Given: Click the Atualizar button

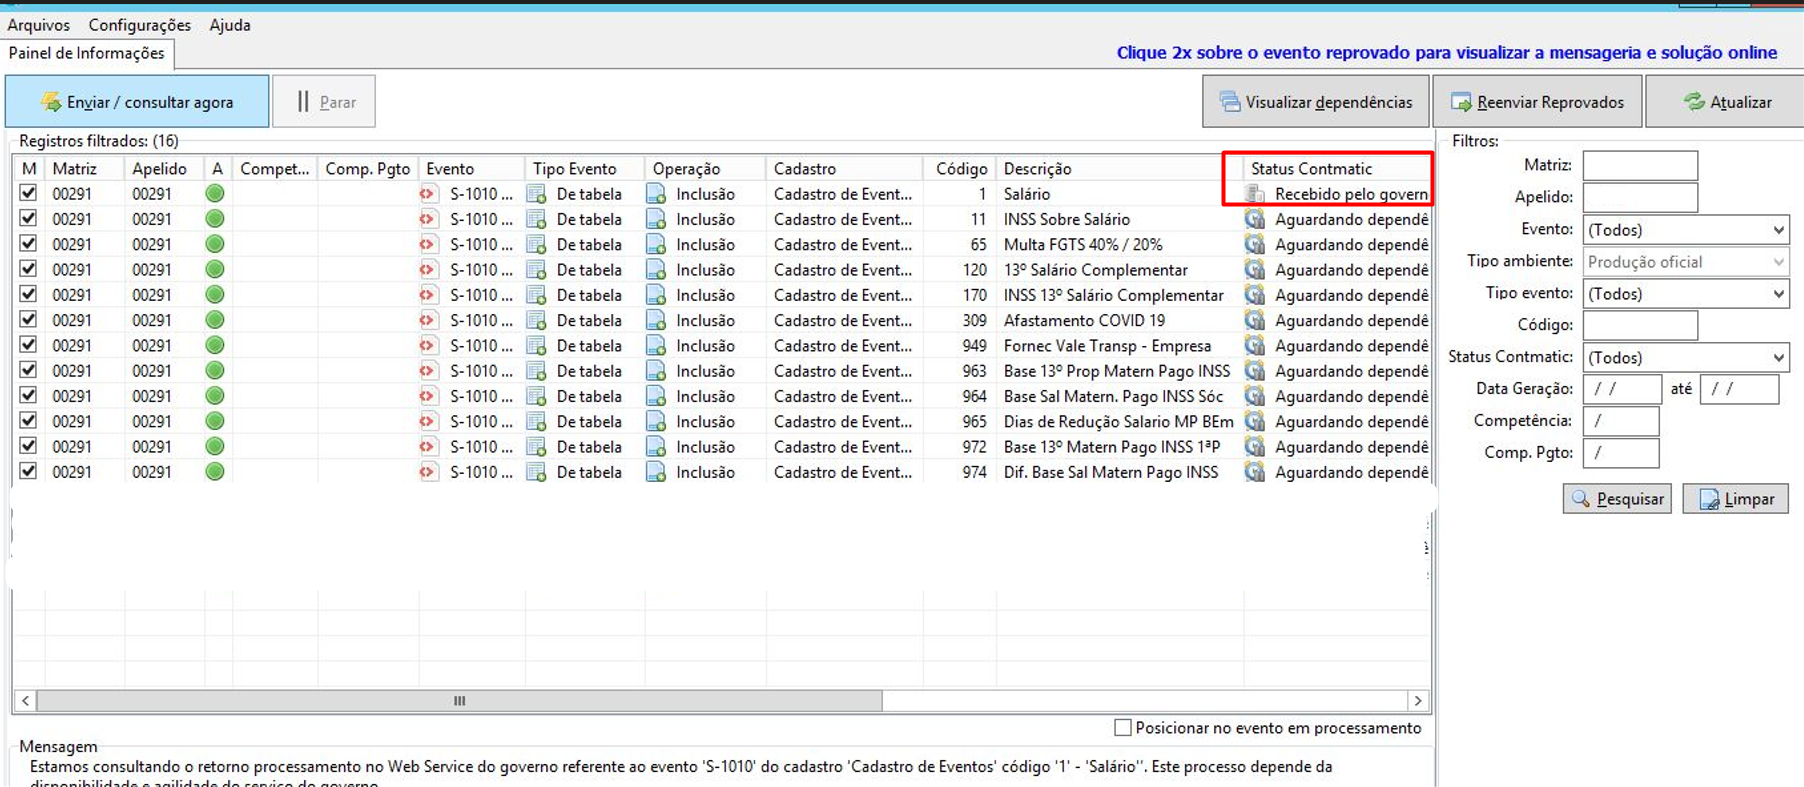Looking at the screenshot, I should 1726,101.
